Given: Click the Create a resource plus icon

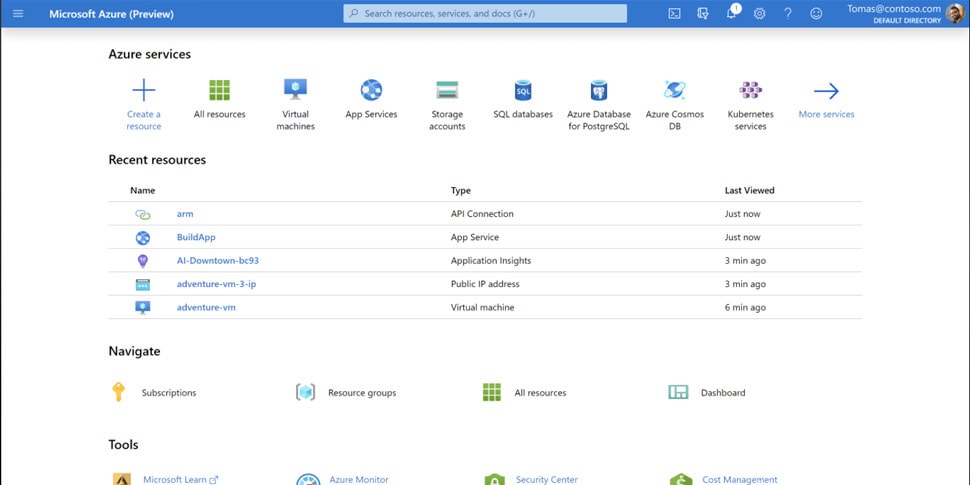Looking at the screenshot, I should click(144, 90).
